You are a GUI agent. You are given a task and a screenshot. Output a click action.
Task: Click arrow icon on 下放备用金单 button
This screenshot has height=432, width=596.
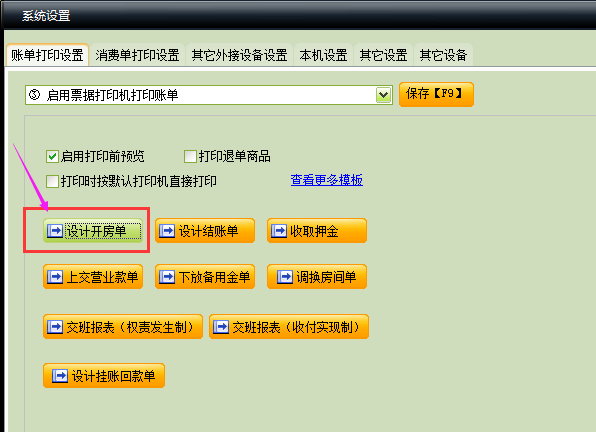tap(167, 277)
